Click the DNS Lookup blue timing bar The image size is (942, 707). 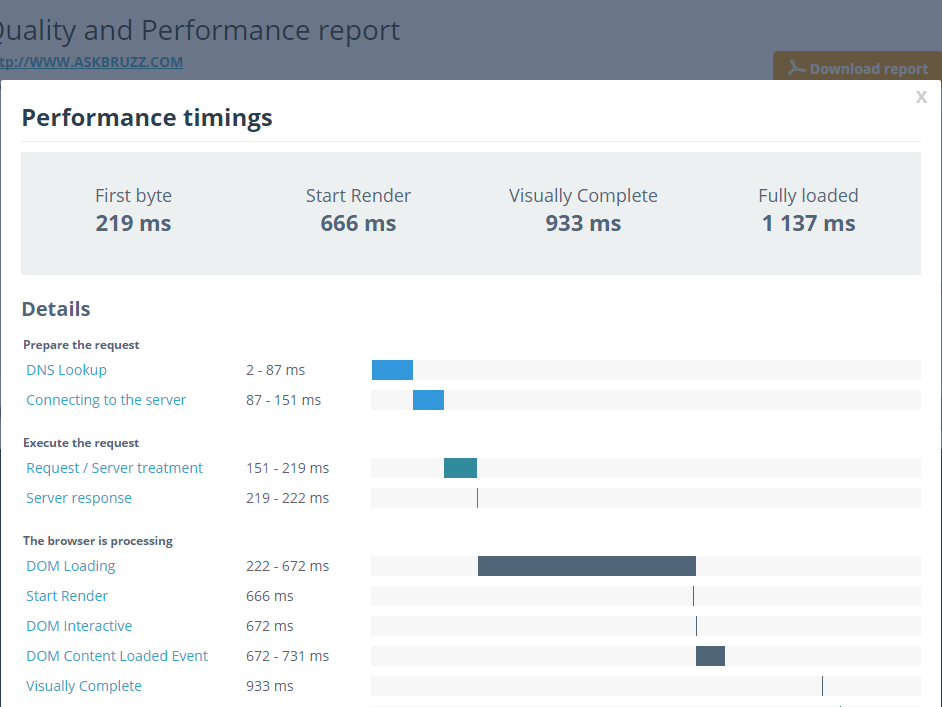392,370
